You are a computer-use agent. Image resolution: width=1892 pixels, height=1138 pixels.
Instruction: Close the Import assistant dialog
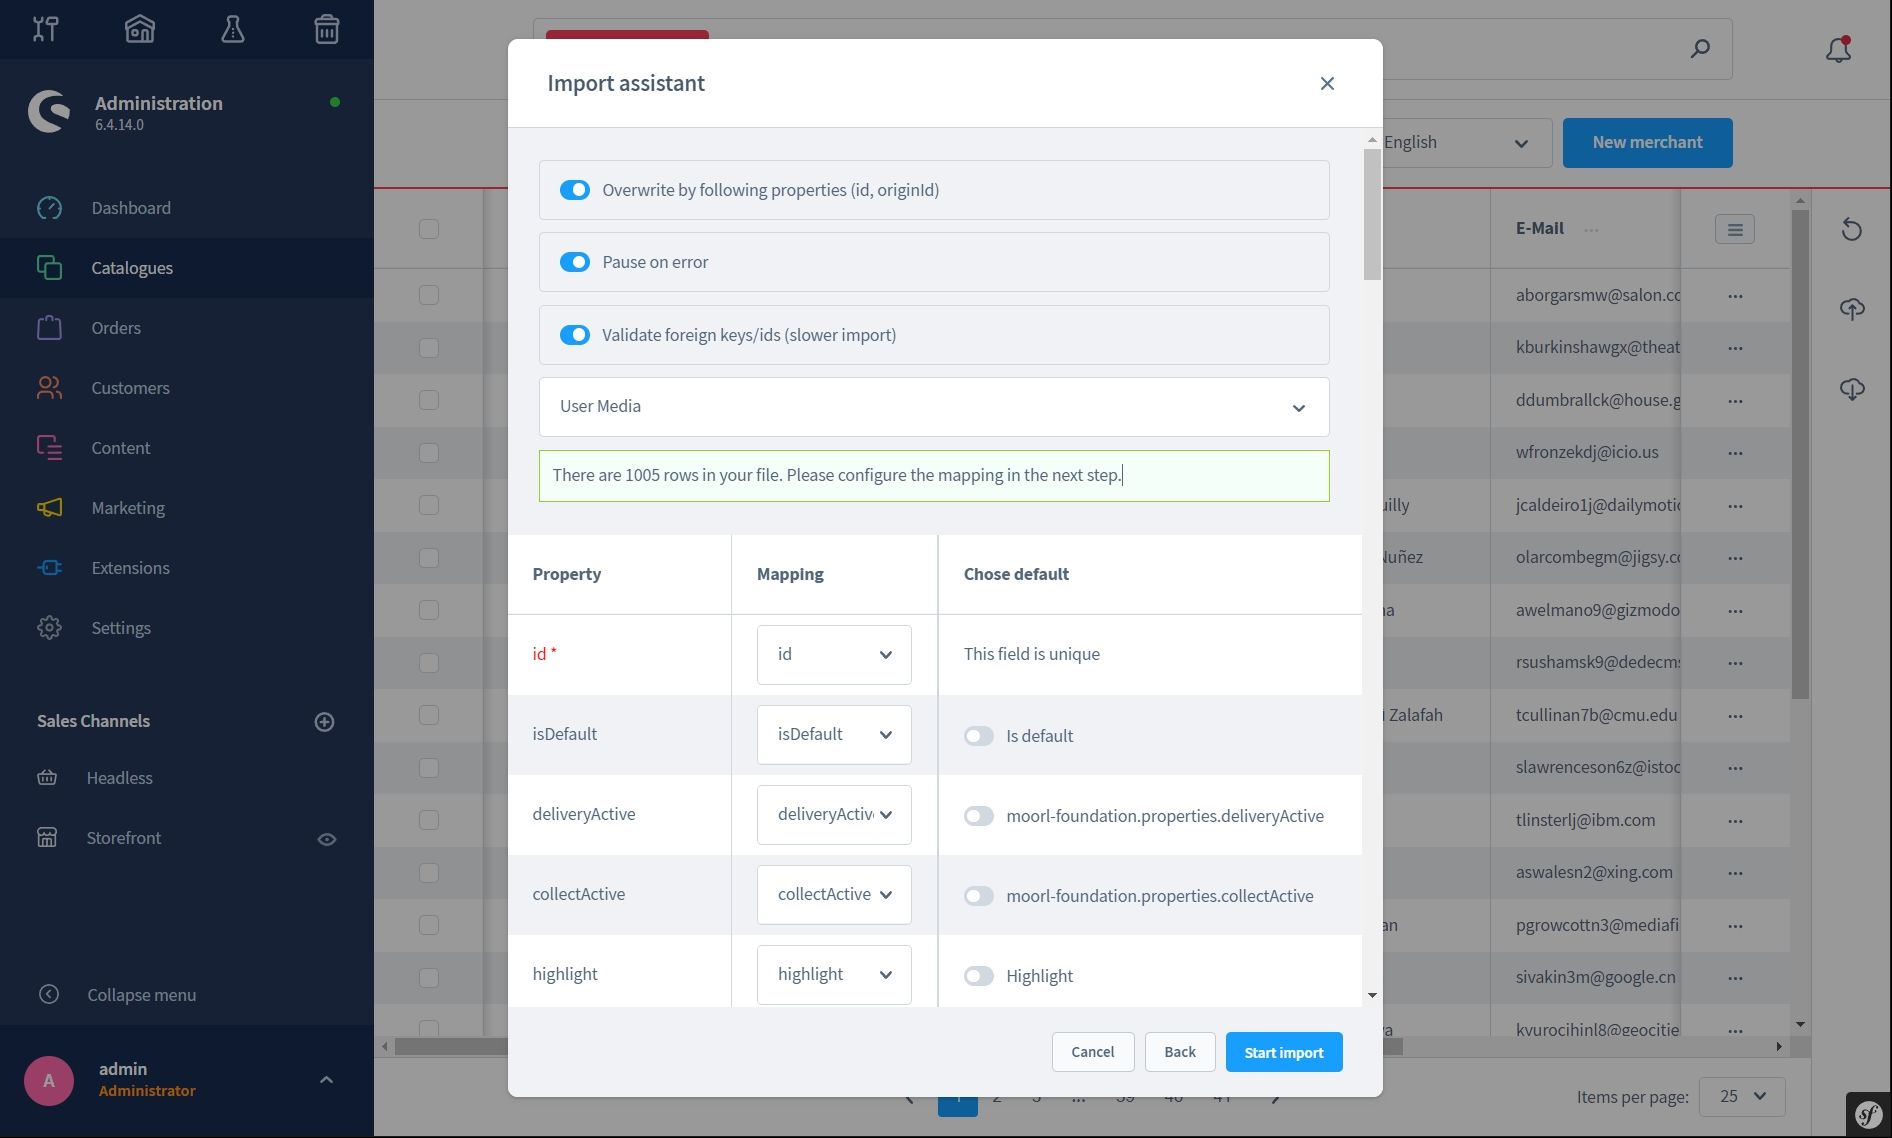(x=1327, y=84)
